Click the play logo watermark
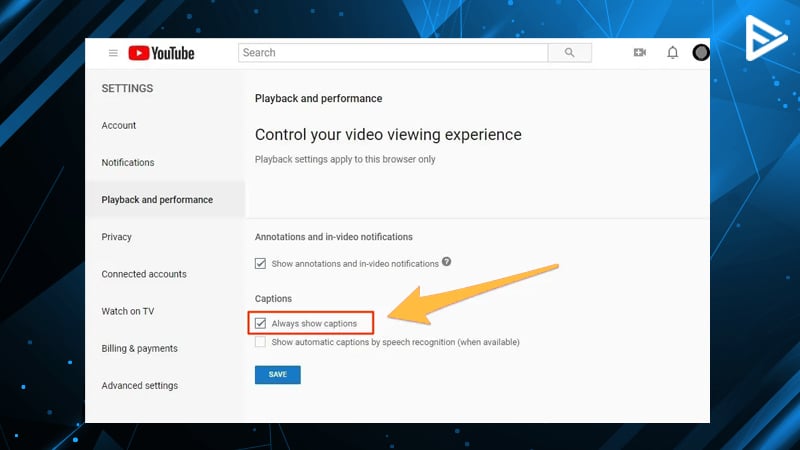Image resolution: width=800 pixels, height=450 pixels. click(x=765, y=38)
